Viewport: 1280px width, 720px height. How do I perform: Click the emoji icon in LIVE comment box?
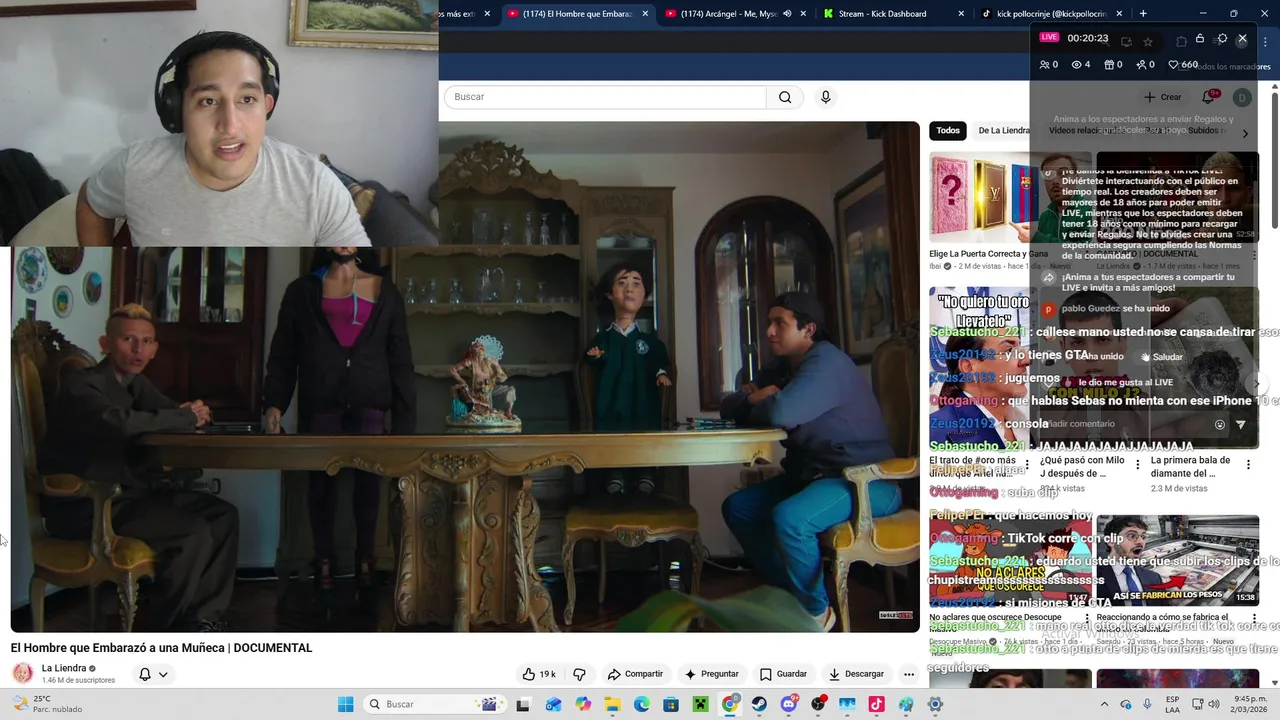(x=1220, y=425)
